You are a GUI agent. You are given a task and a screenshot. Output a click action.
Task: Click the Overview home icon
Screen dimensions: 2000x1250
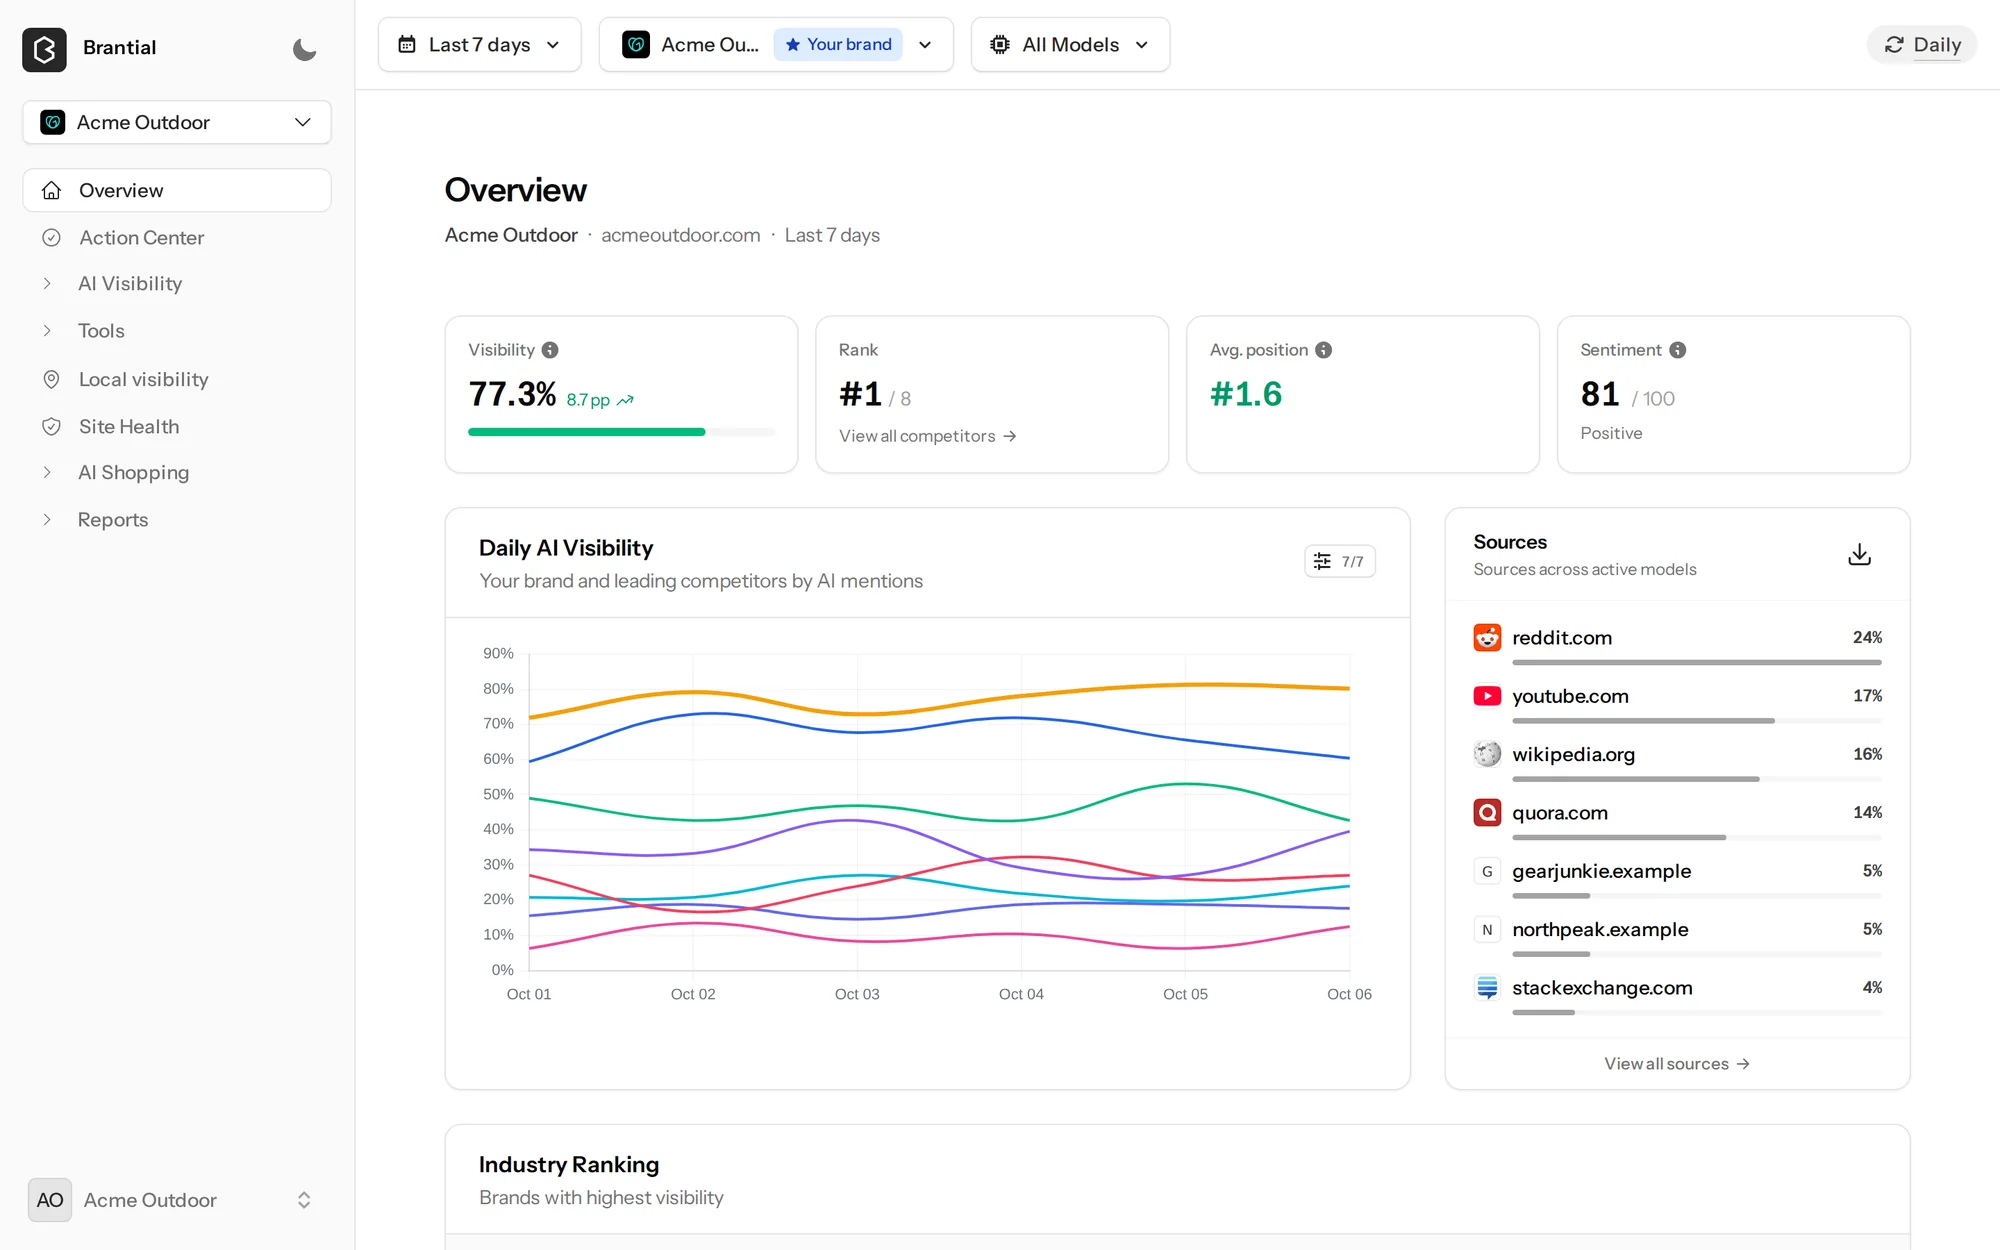[x=51, y=190]
